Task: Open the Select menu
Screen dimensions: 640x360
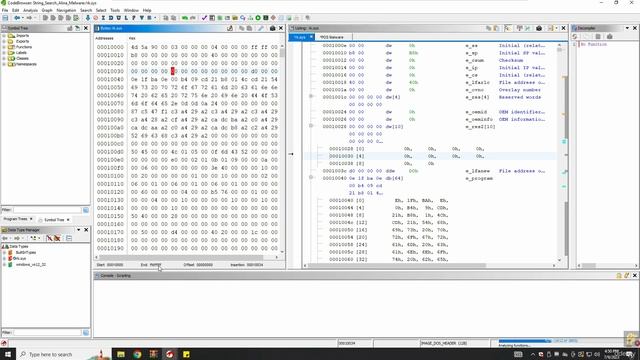Action: point(101,10)
